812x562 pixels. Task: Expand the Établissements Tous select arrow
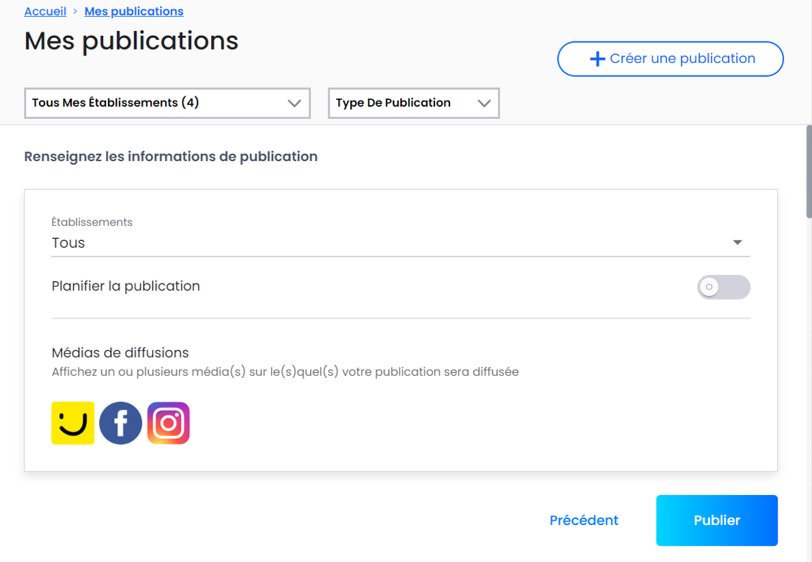point(737,242)
